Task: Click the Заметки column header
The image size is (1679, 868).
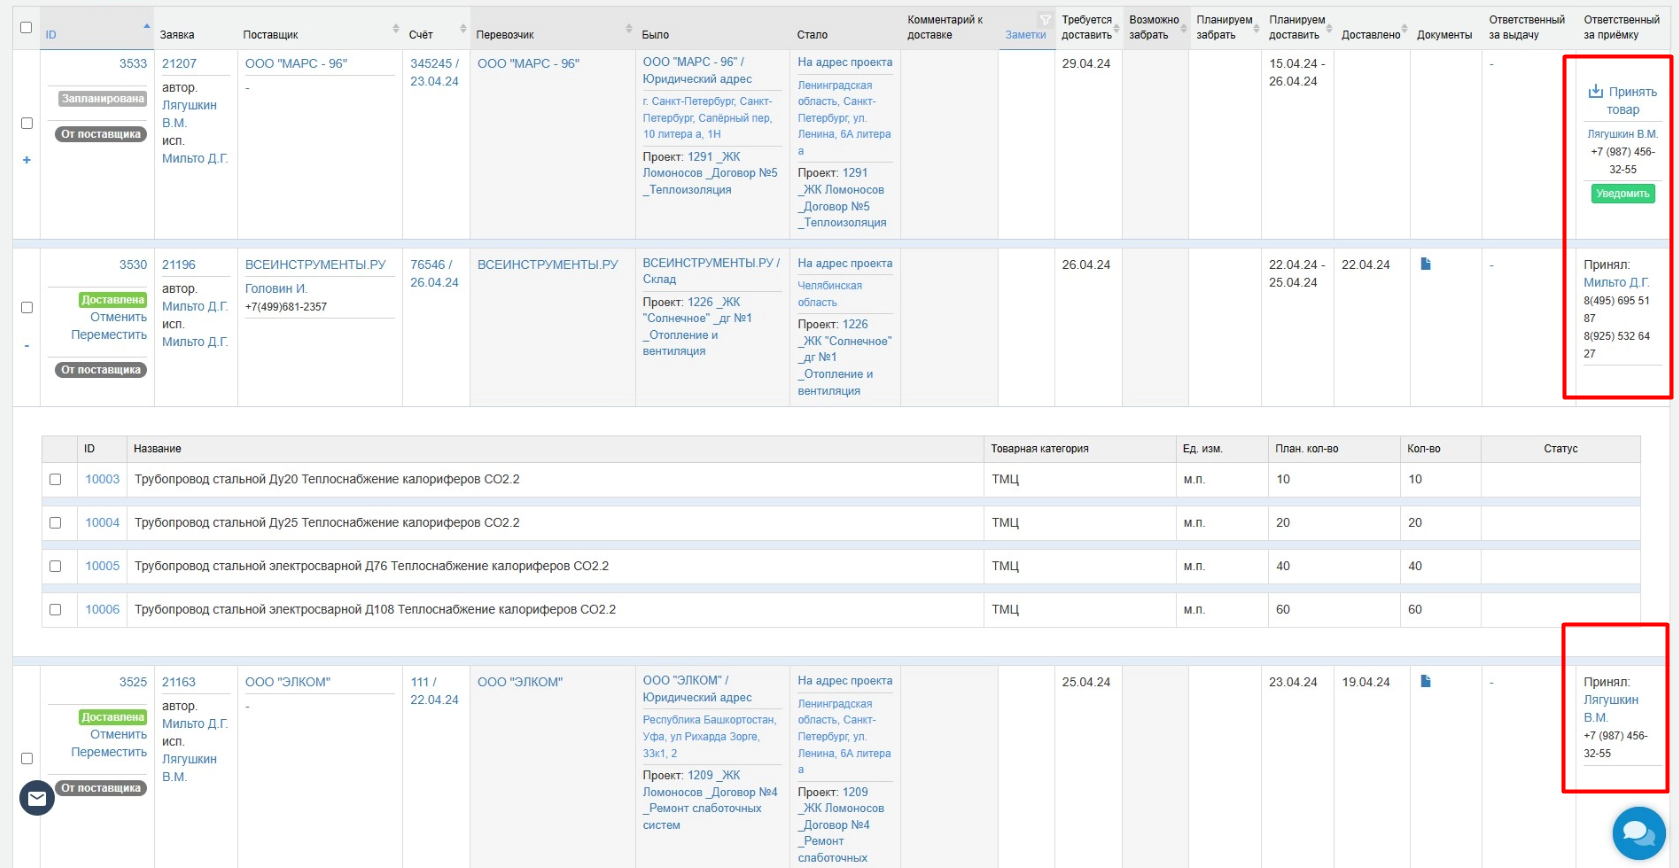Action: [1025, 35]
